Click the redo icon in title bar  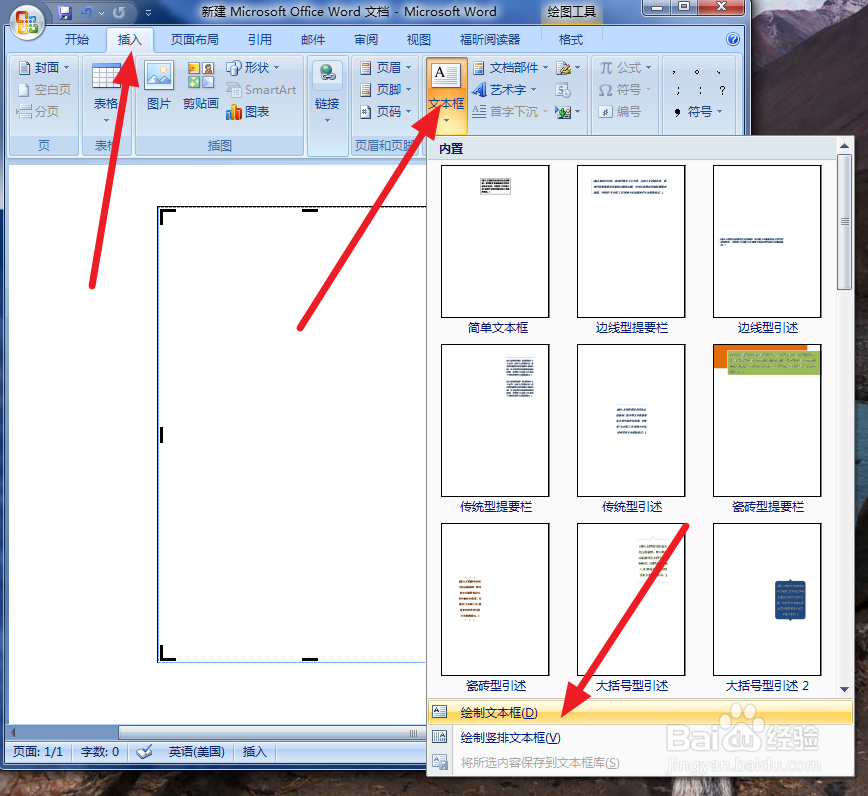click(x=118, y=12)
